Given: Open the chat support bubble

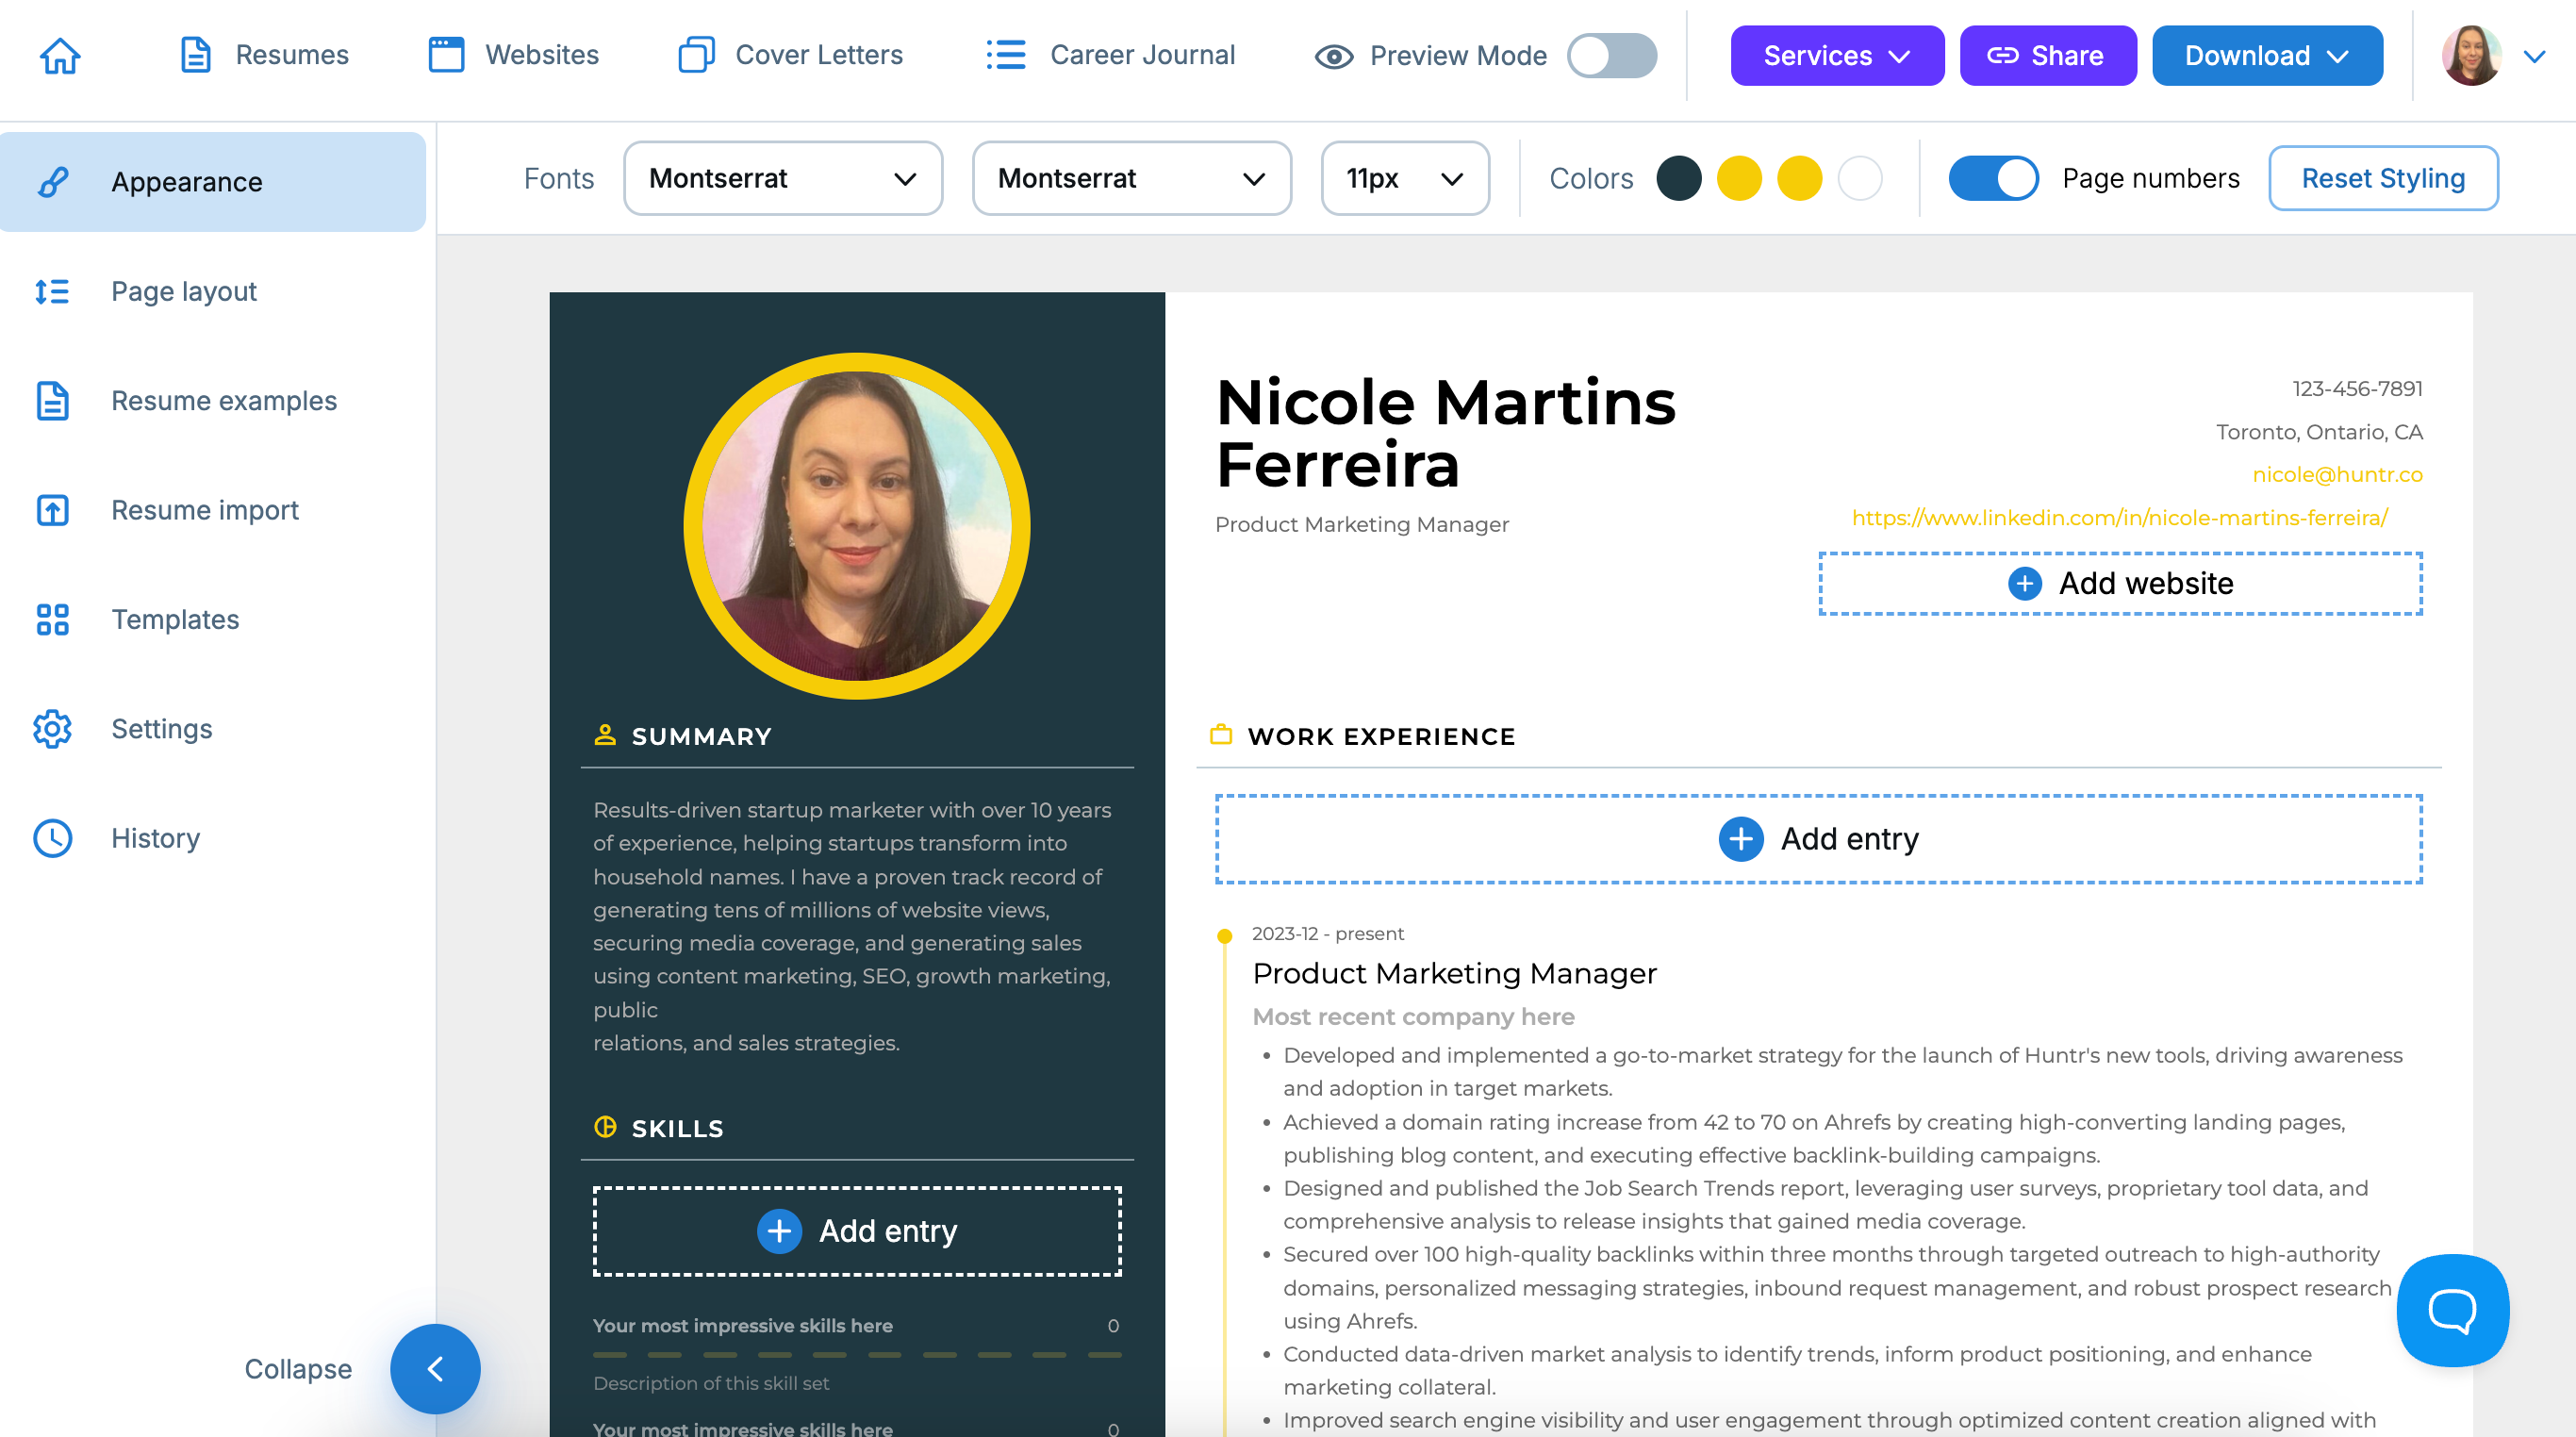Looking at the screenshot, I should click(2452, 1310).
